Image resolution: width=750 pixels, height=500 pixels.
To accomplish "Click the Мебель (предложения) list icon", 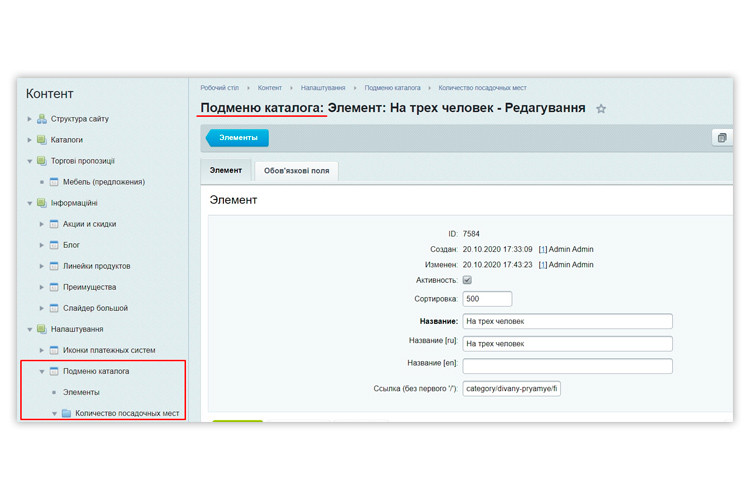I will point(54,182).
